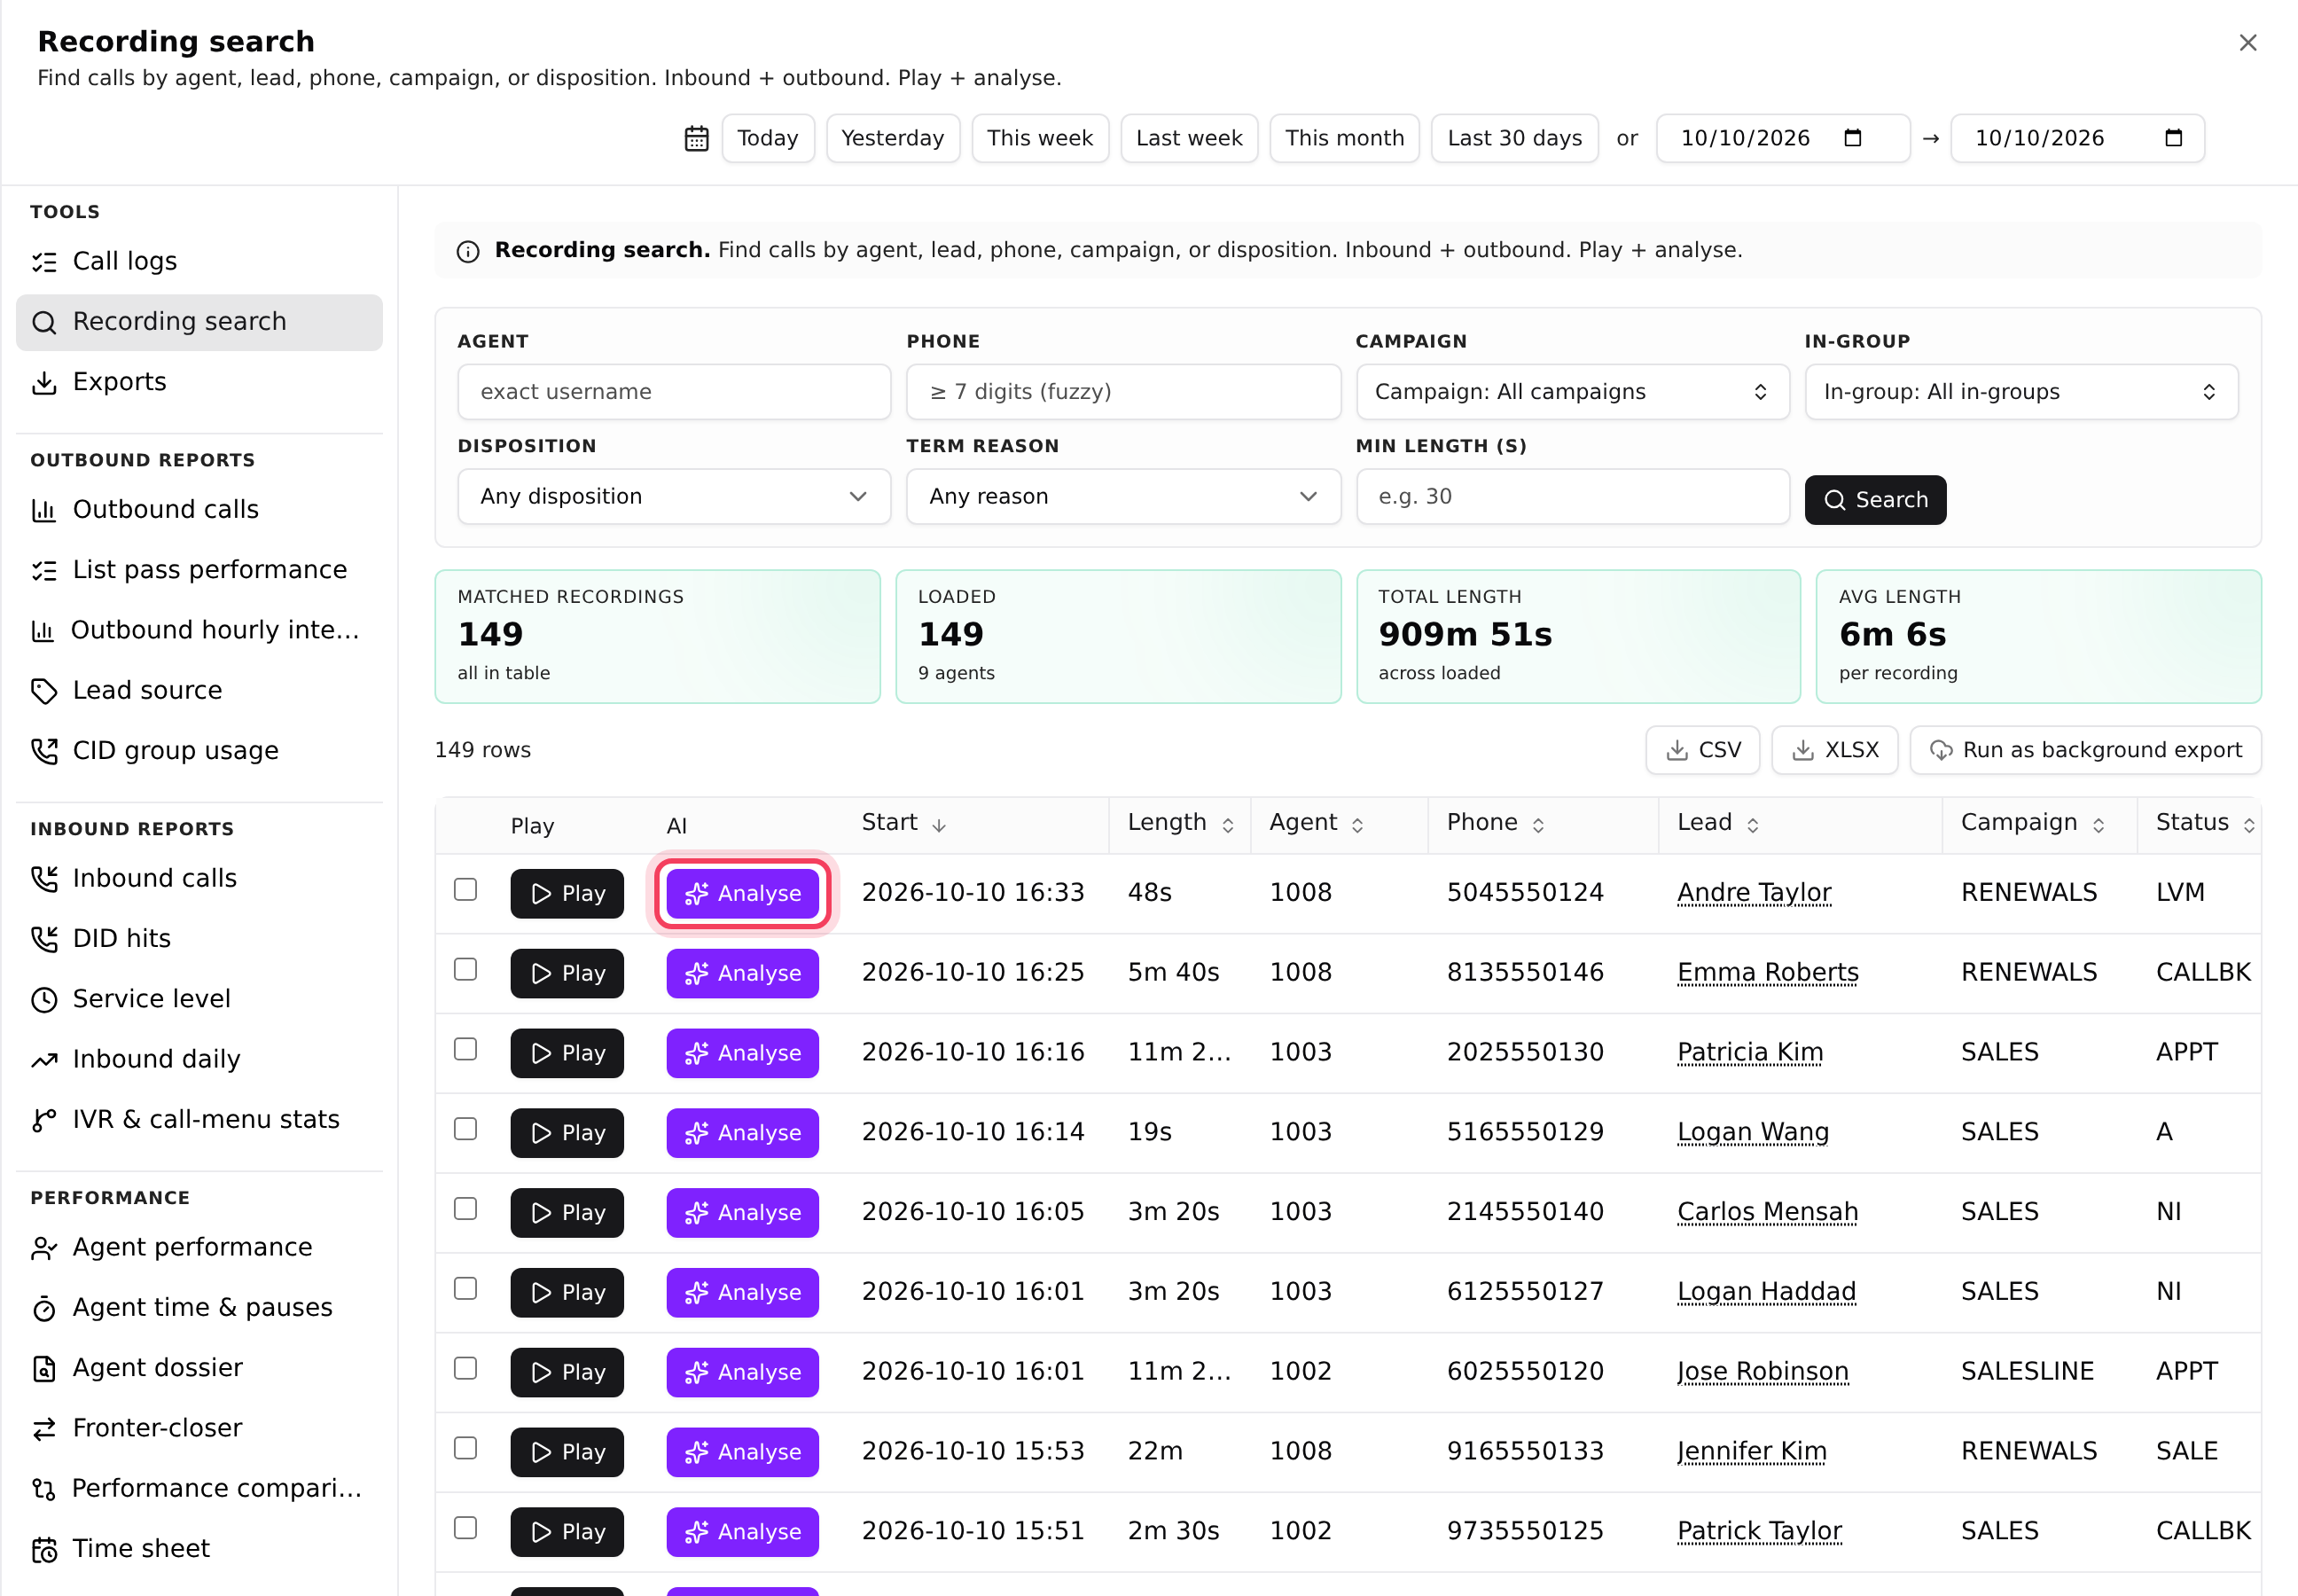Screen dimensions: 2298x1596
Task: Close the Recording search dialog
Action: pos(2247,43)
